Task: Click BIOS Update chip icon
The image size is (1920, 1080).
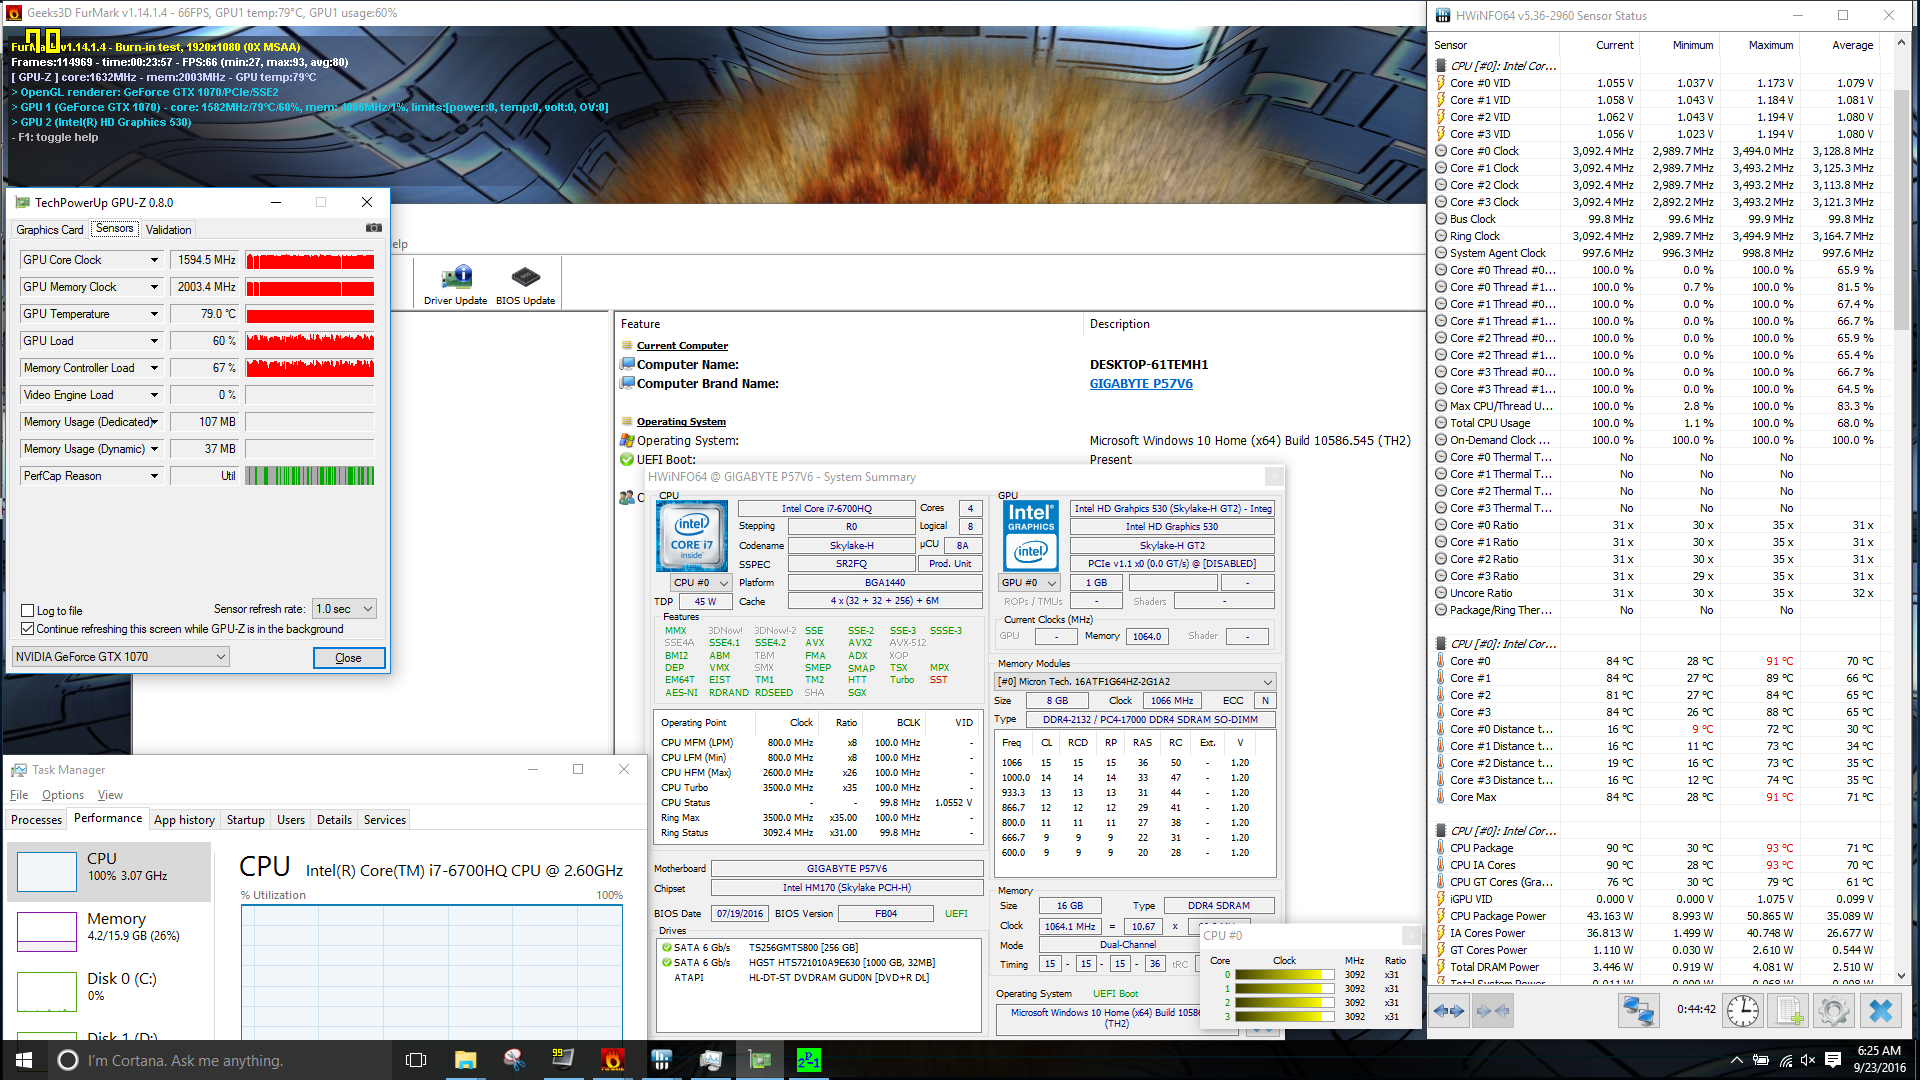Action: coord(525,284)
